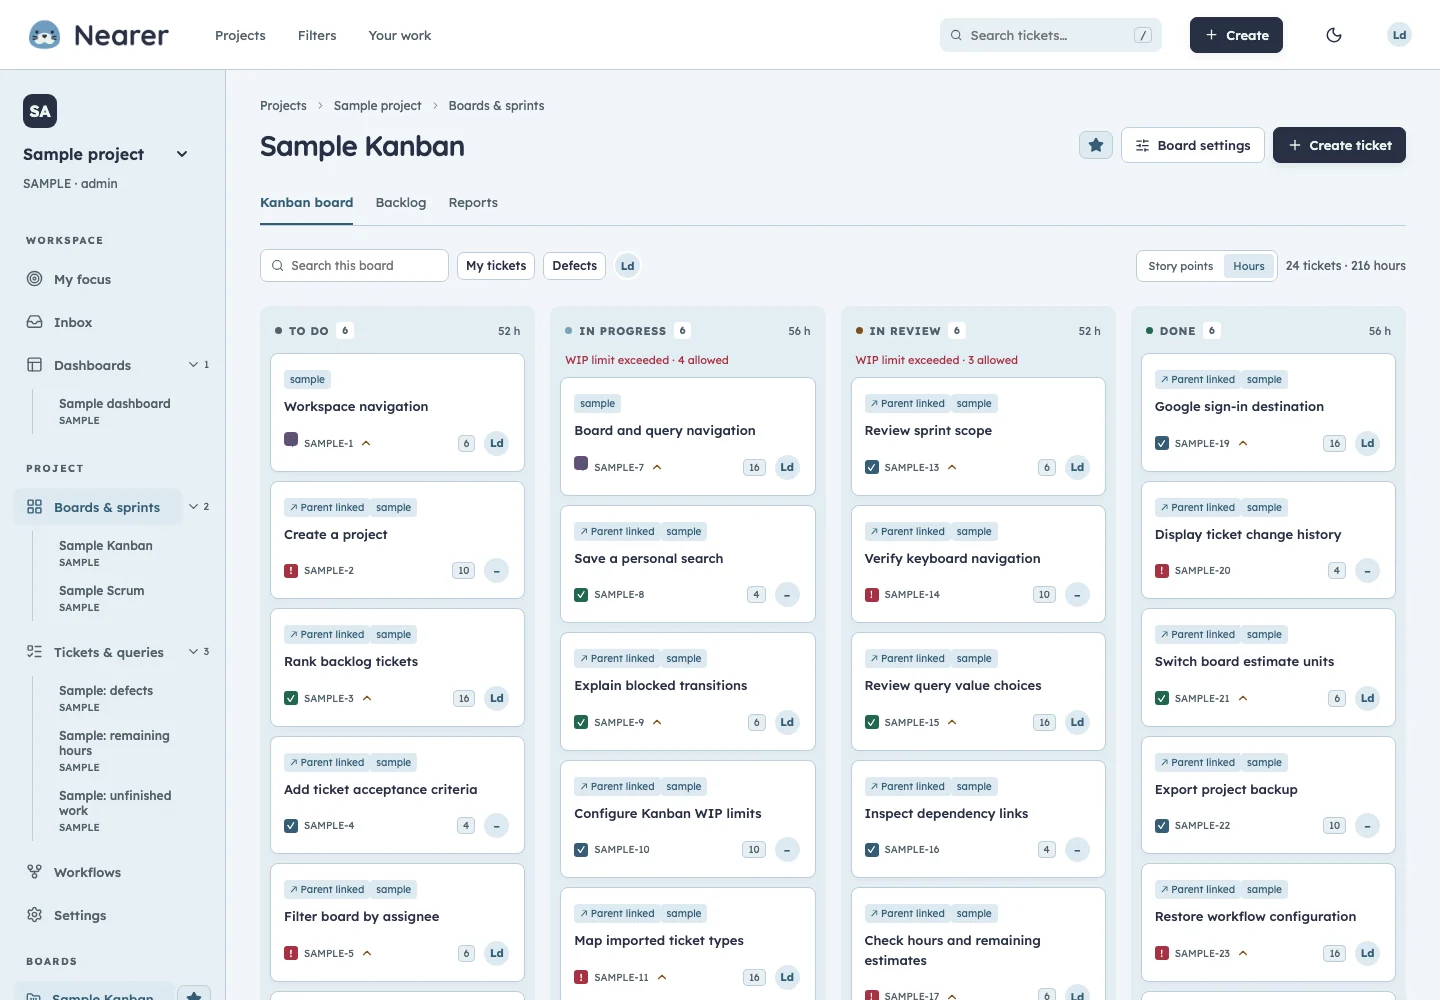Screen dimensions: 1440x1000
Task: Open Board settings
Action: pos(1193,145)
